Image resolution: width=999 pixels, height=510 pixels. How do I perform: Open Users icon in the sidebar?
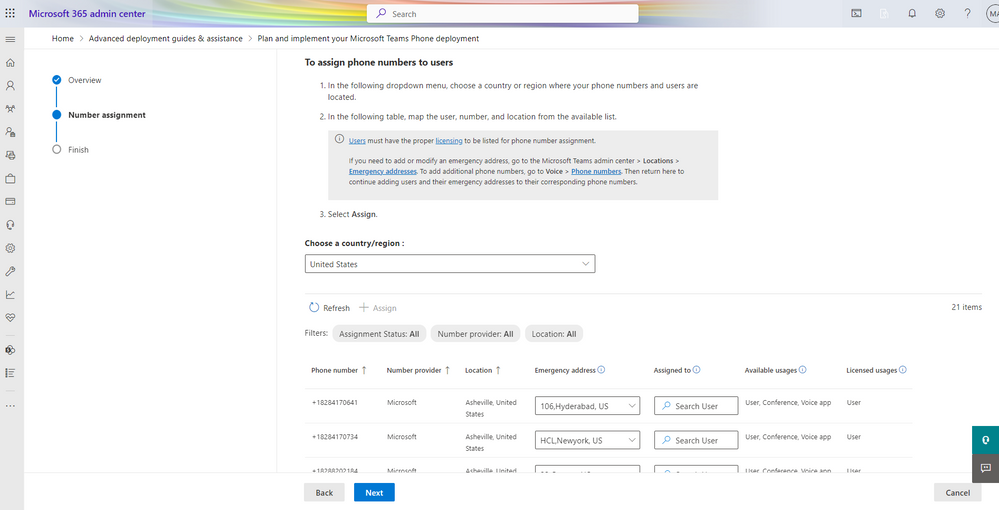pyautogui.click(x=10, y=85)
